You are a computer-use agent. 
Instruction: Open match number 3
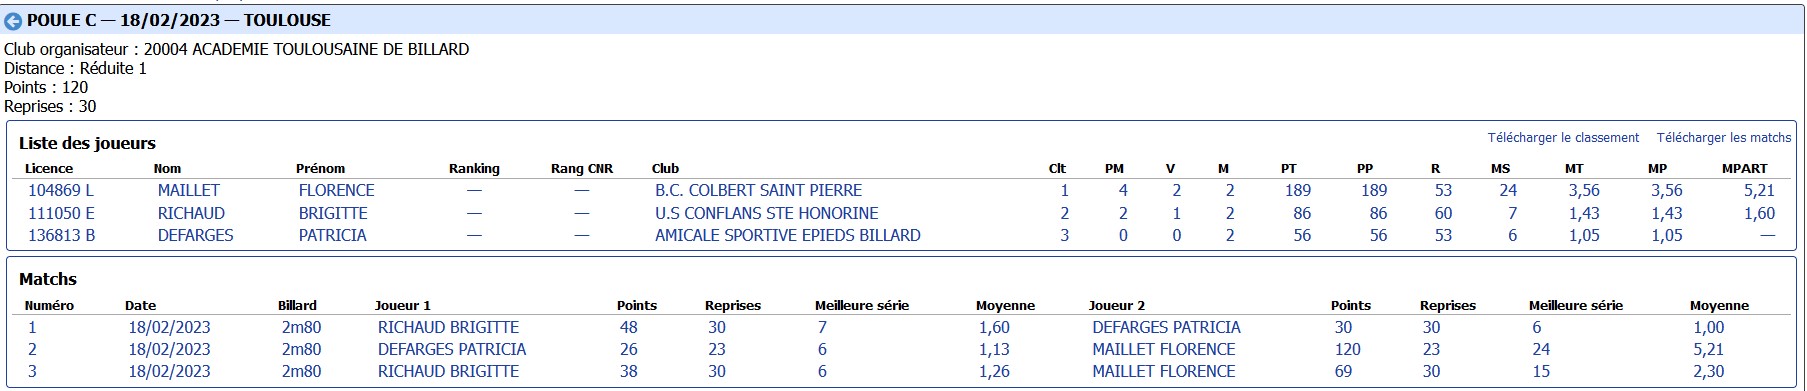[32, 371]
